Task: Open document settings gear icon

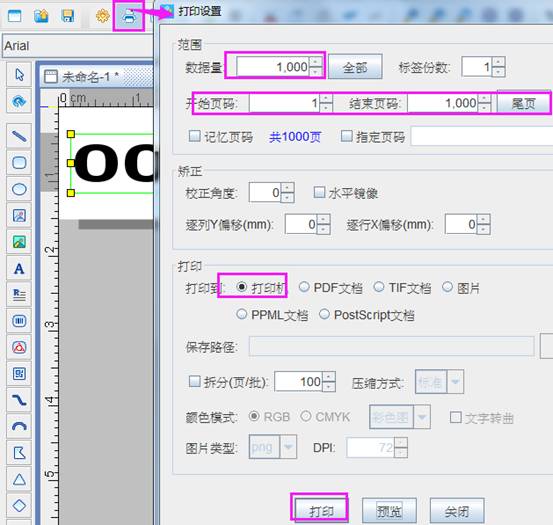Action: pyautogui.click(x=103, y=16)
